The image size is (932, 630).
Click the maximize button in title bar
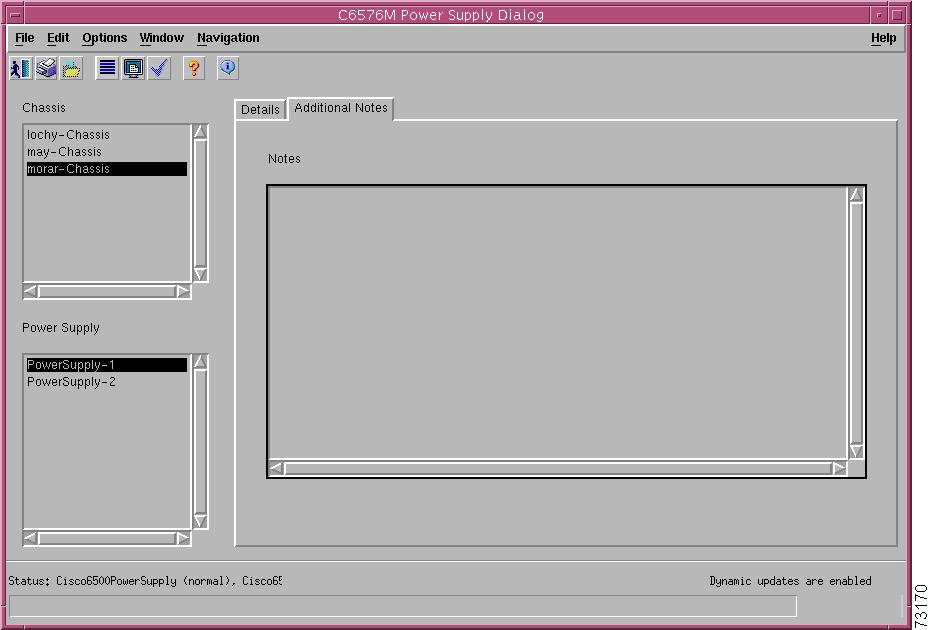coord(898,15)
